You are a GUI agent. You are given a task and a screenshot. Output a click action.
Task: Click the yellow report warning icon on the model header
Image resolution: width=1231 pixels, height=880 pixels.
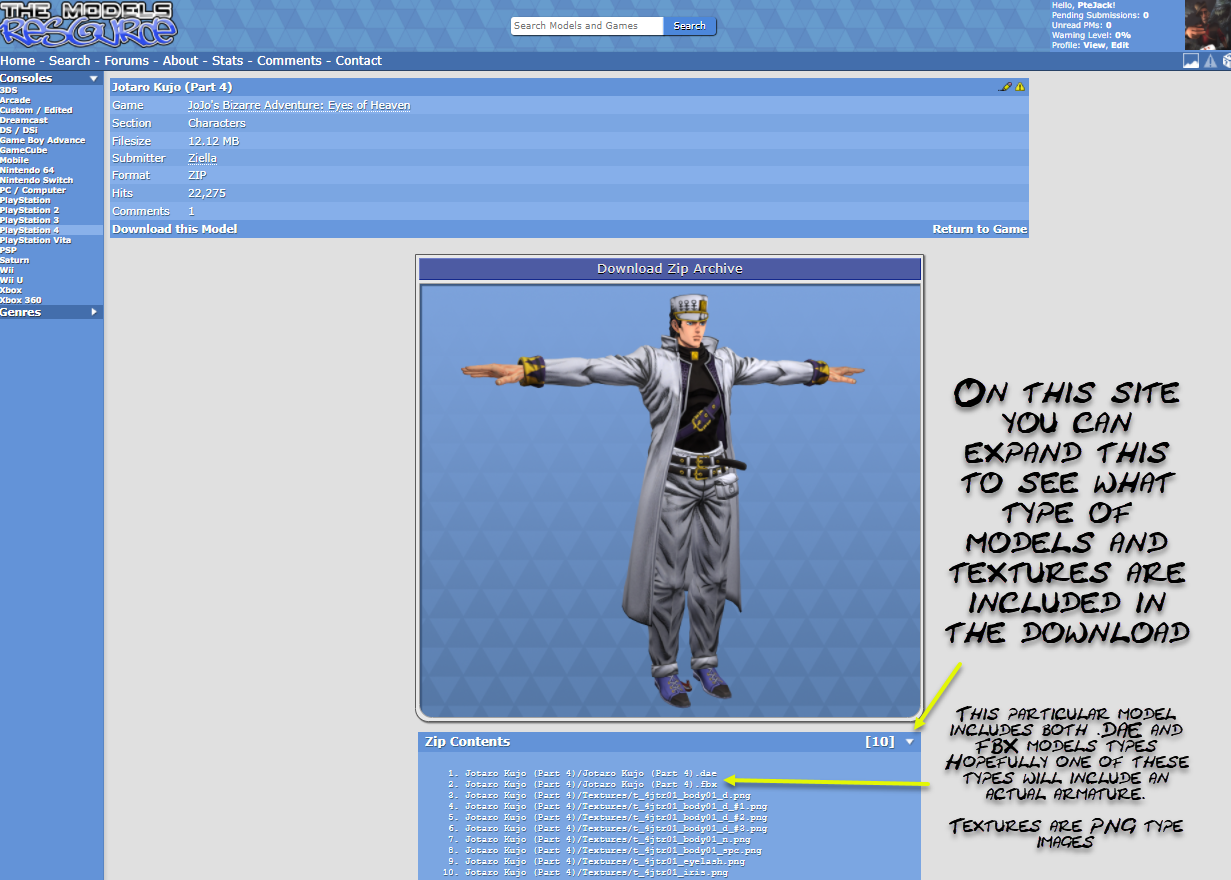[x=1020, y=87]
